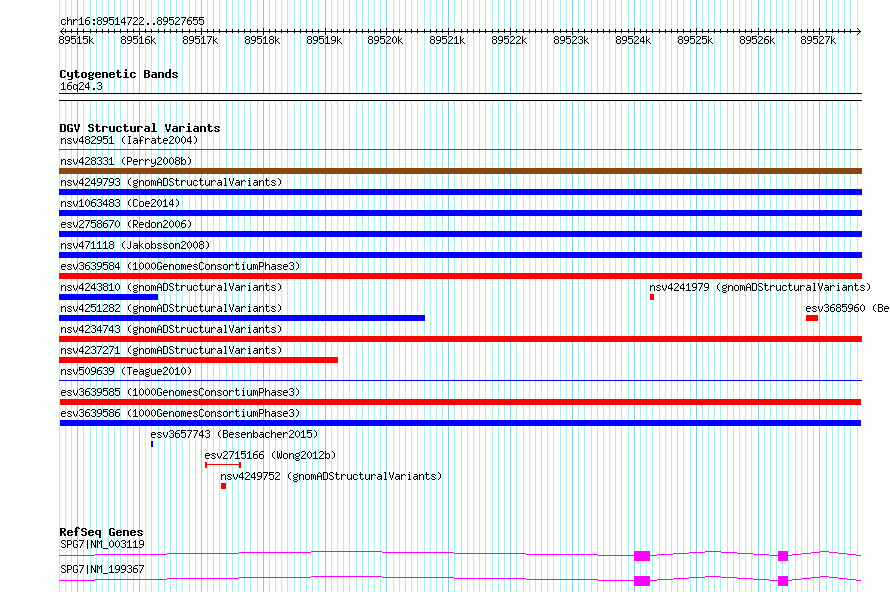This screenshot has width=890, height=592.
Task: Click esv3639584 1000Genomes variant label
Action: click(180, 266)
